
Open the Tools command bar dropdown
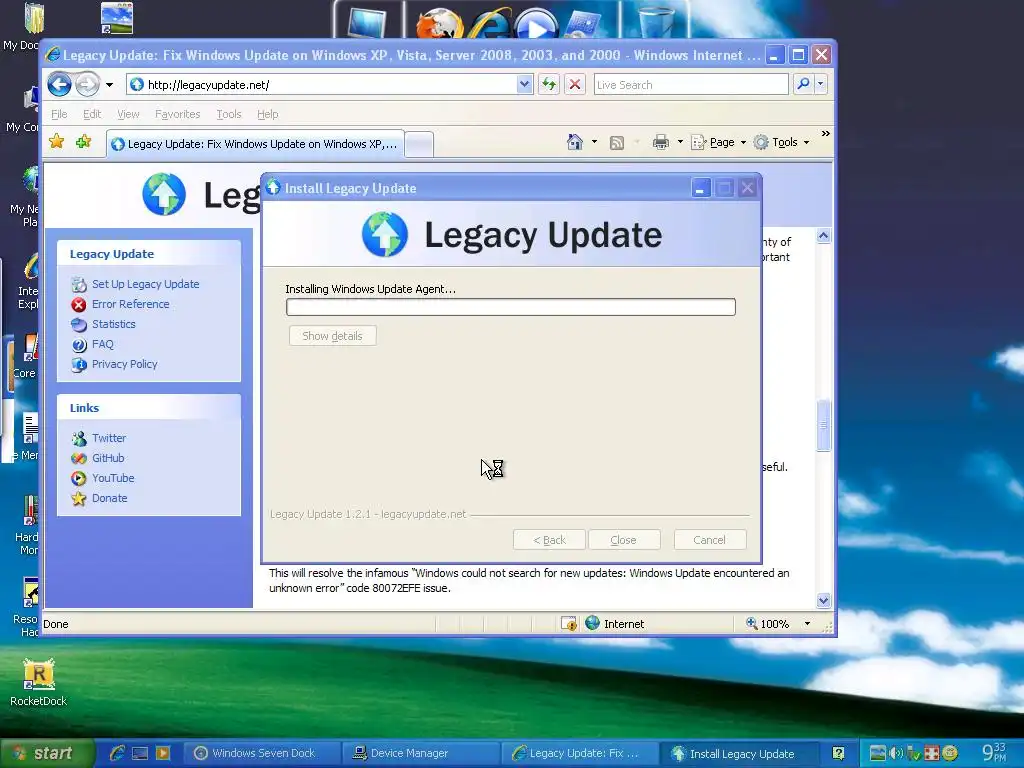(x=782, y=142)
